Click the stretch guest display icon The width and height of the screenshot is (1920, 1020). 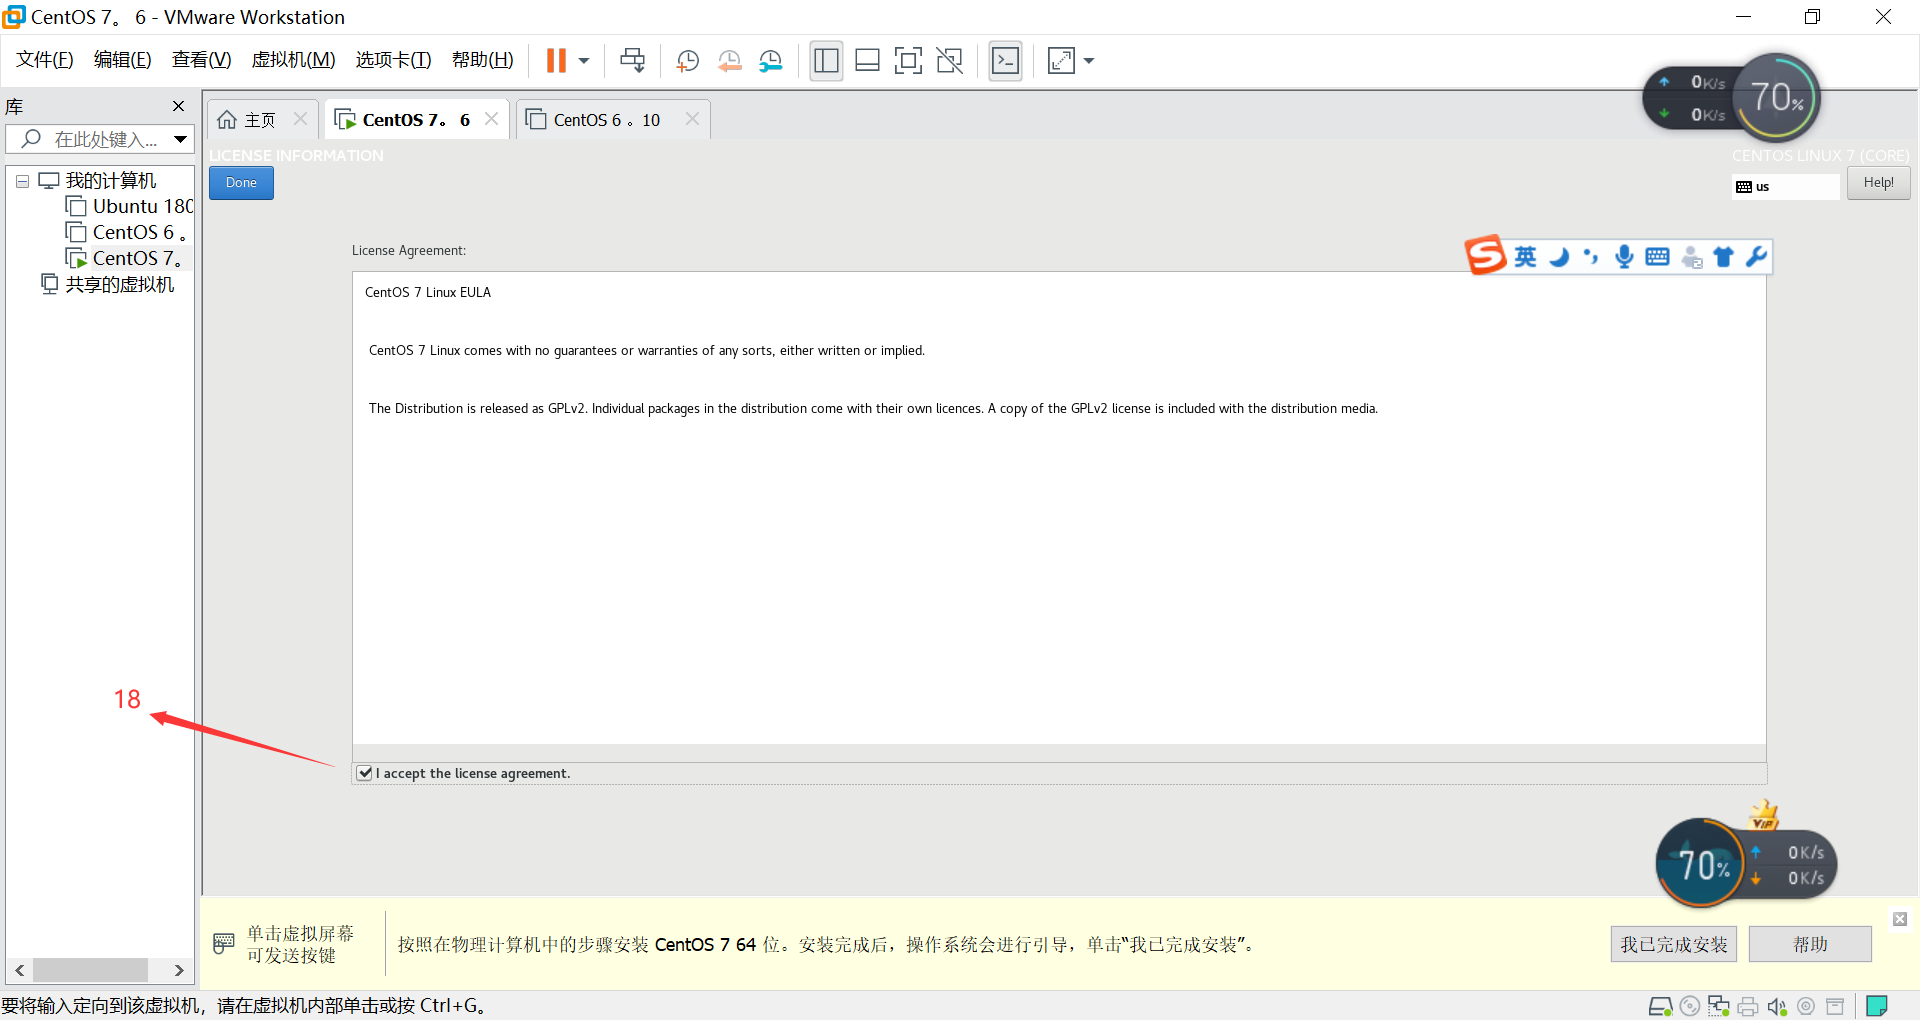click(1061, 61)
